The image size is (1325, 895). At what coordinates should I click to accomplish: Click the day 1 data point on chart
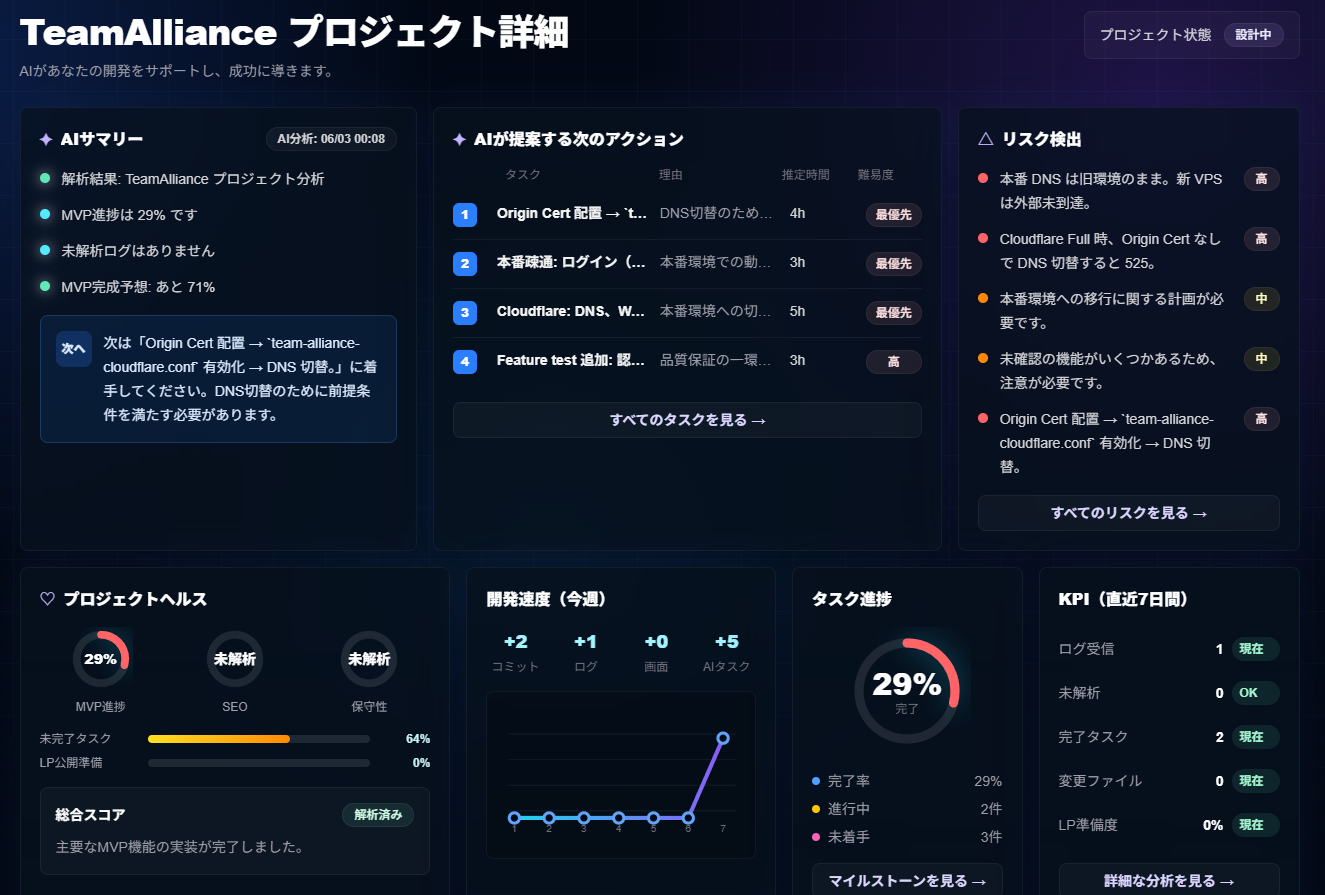(514, 817)
